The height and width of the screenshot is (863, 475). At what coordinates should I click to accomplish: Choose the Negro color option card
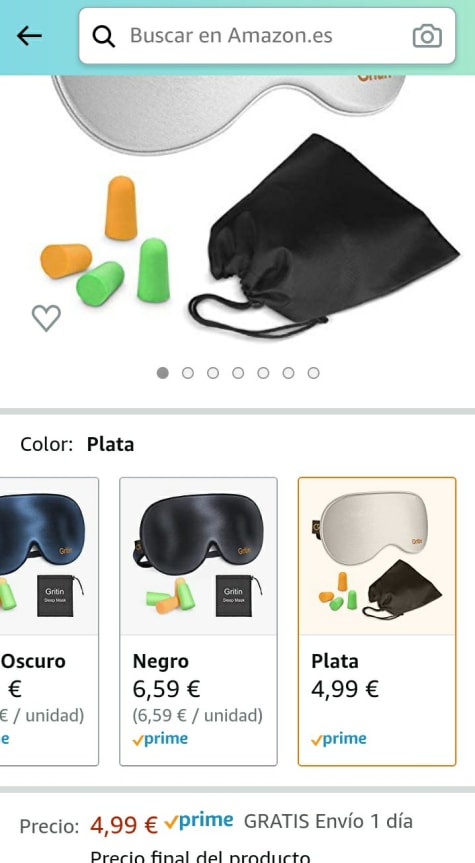click(x=198, y=621)
